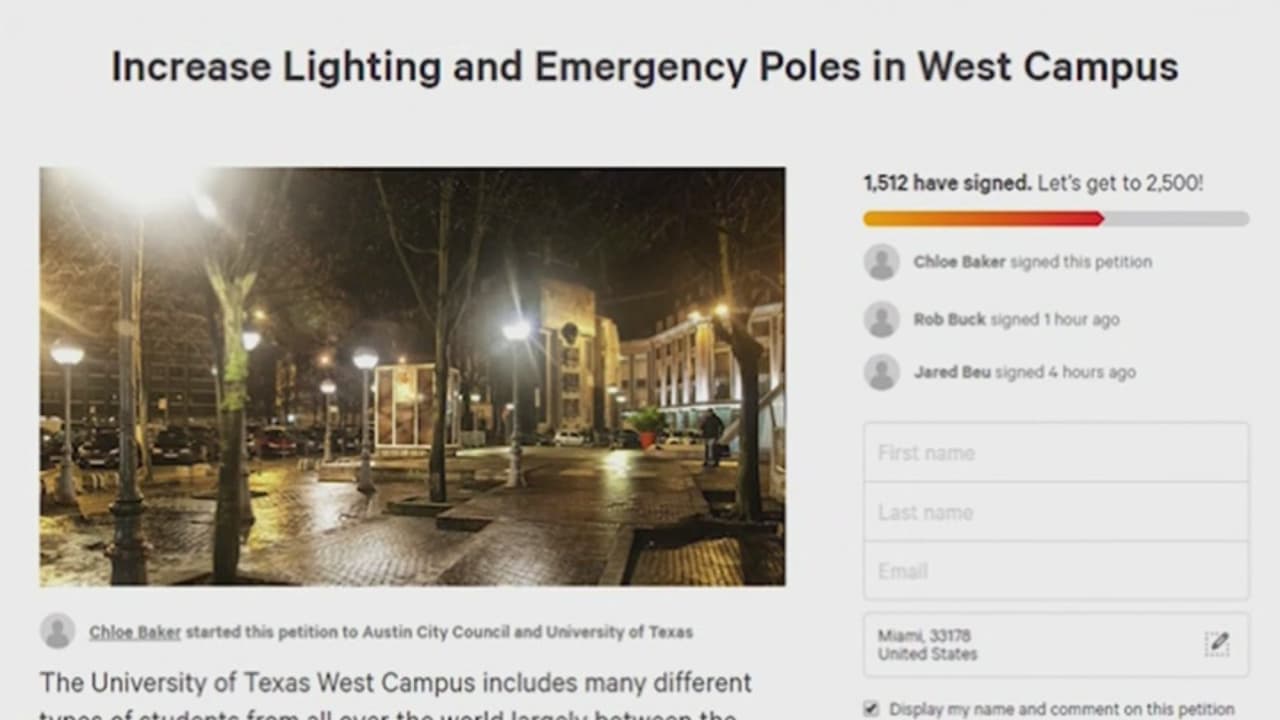Click avatar next to Jared Beu

click(x=881, y=372)
